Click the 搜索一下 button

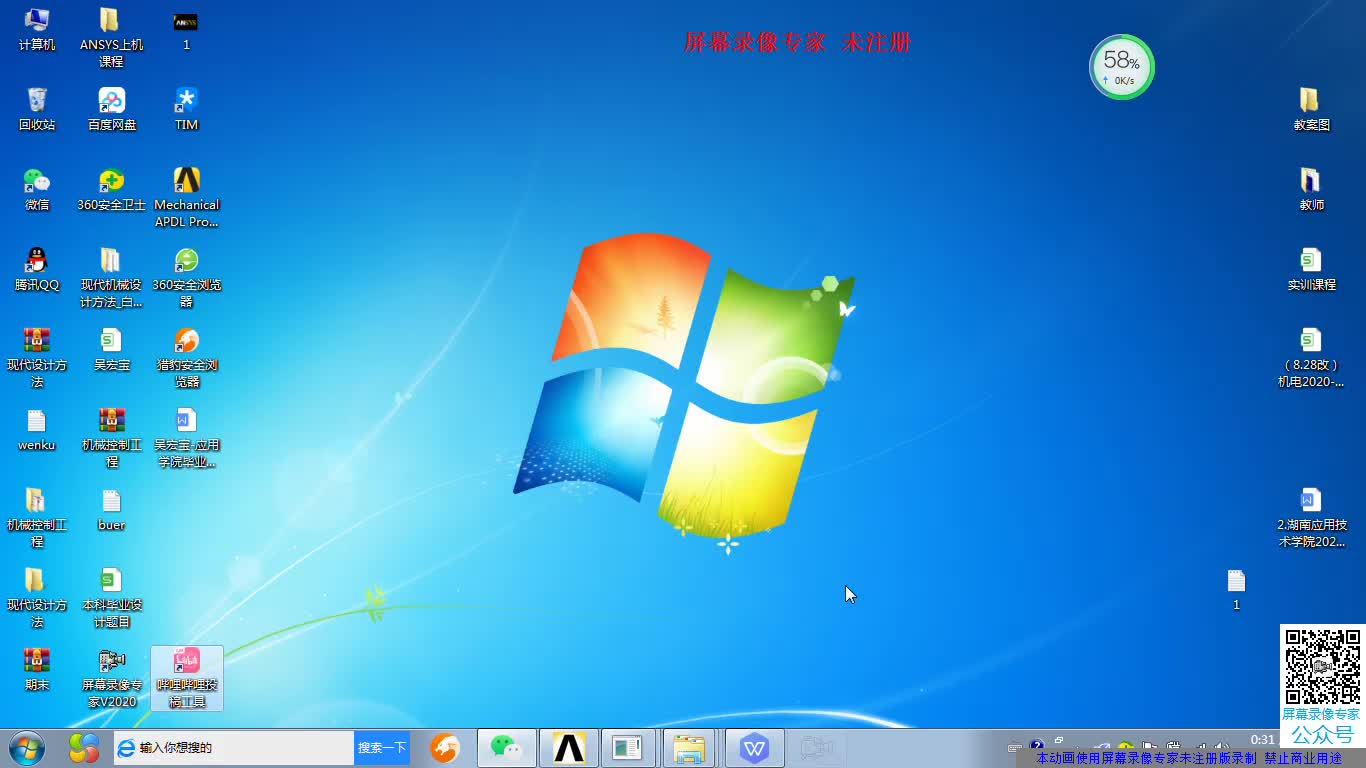pos(382,748)
